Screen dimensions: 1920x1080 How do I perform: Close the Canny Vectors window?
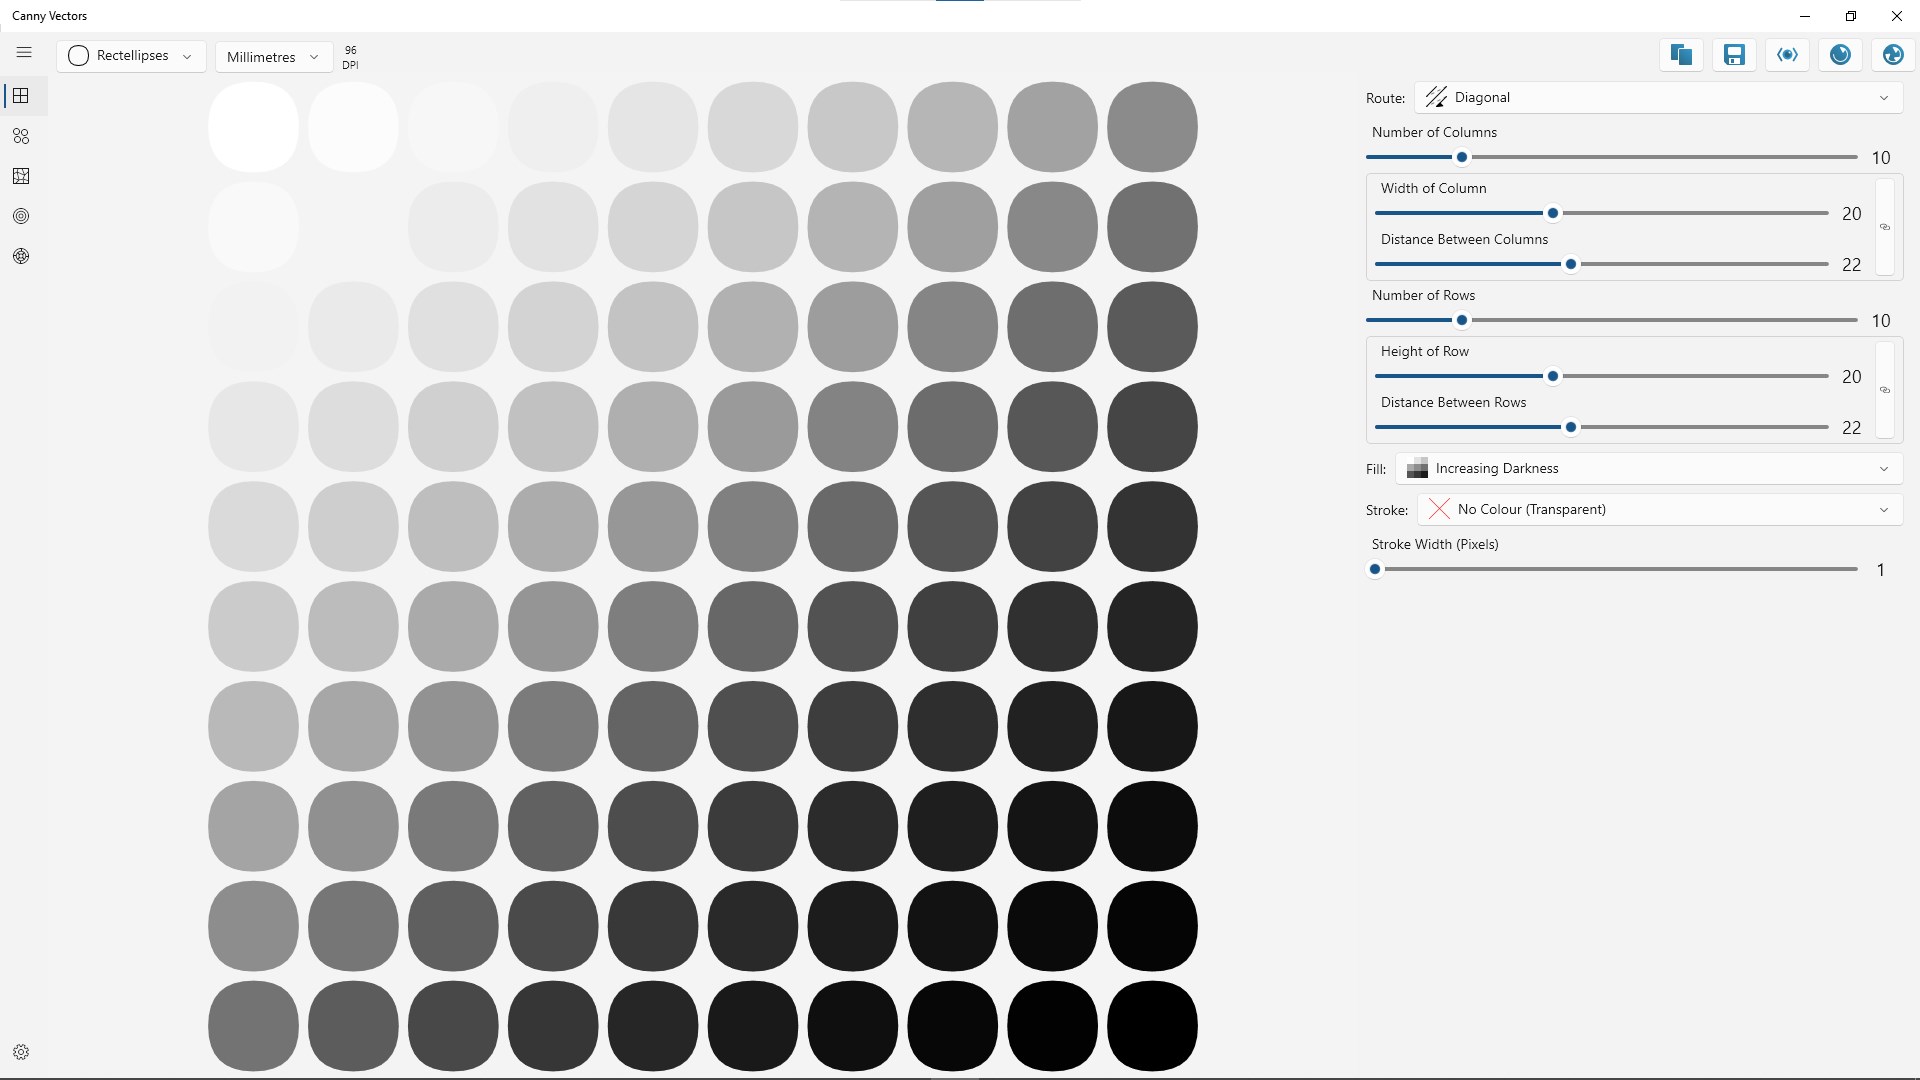(1897, 16)
